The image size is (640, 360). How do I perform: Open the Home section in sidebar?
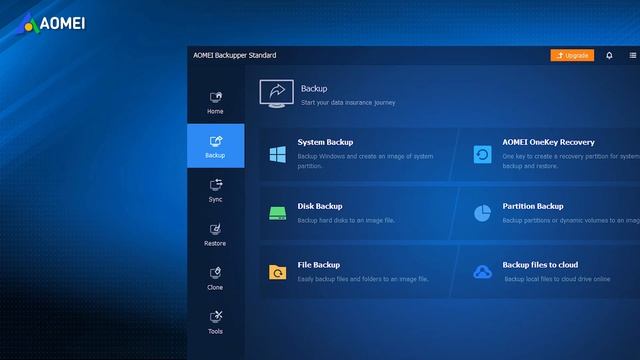coord(215,102)
